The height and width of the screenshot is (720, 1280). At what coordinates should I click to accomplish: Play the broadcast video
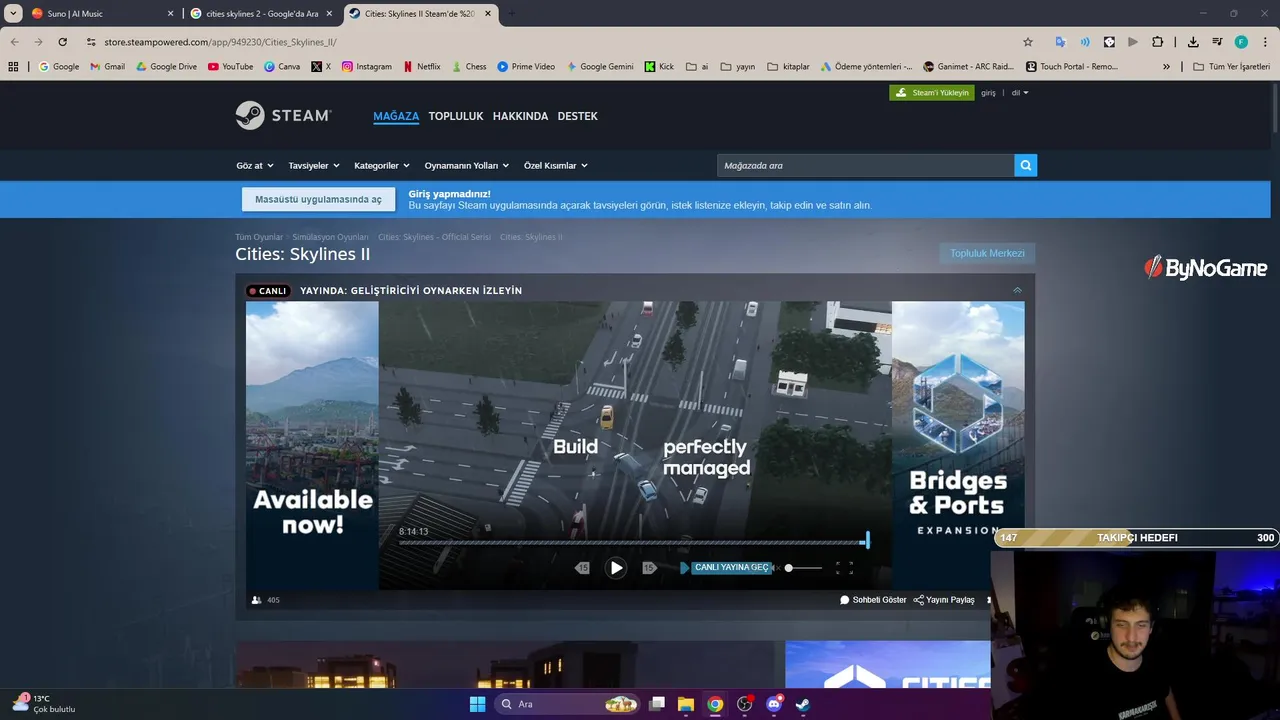(616, 568)
